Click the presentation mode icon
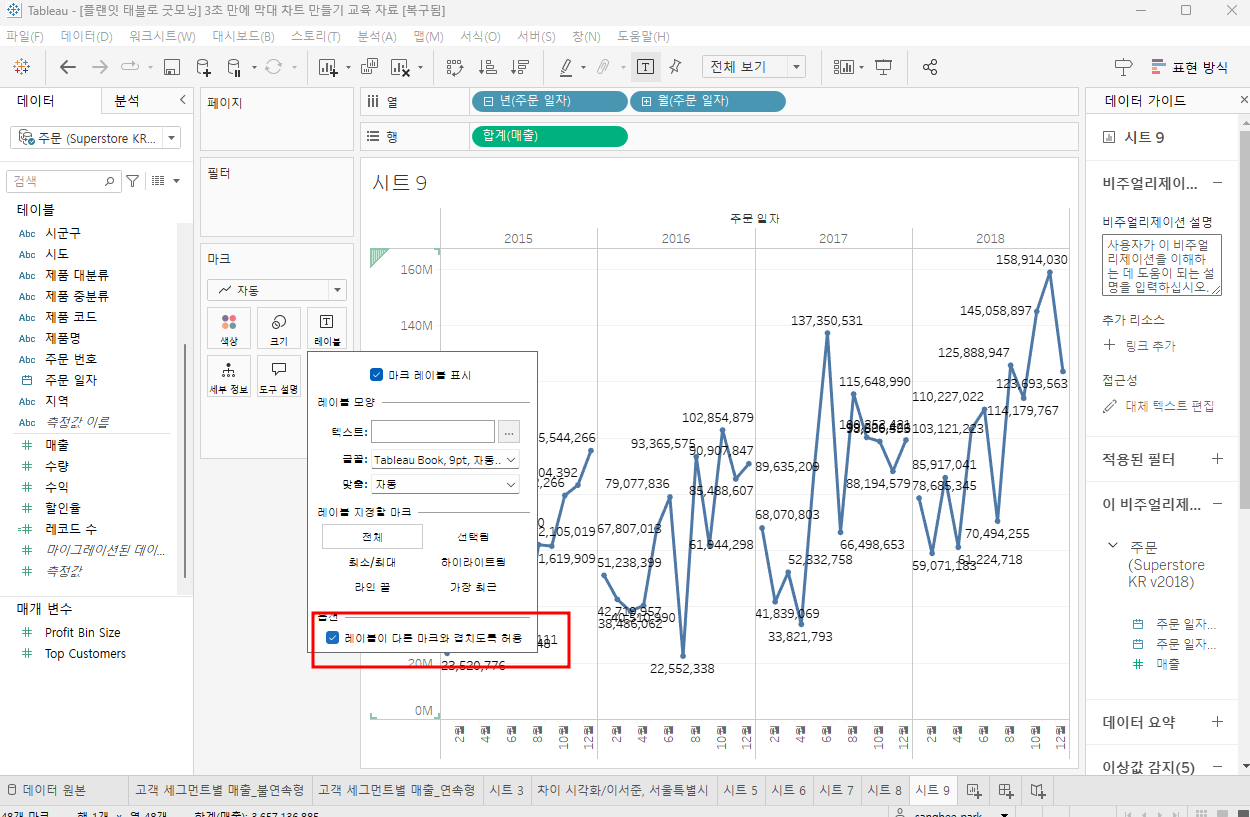This screenshot has width=1250, height=817. click(884, 67)
